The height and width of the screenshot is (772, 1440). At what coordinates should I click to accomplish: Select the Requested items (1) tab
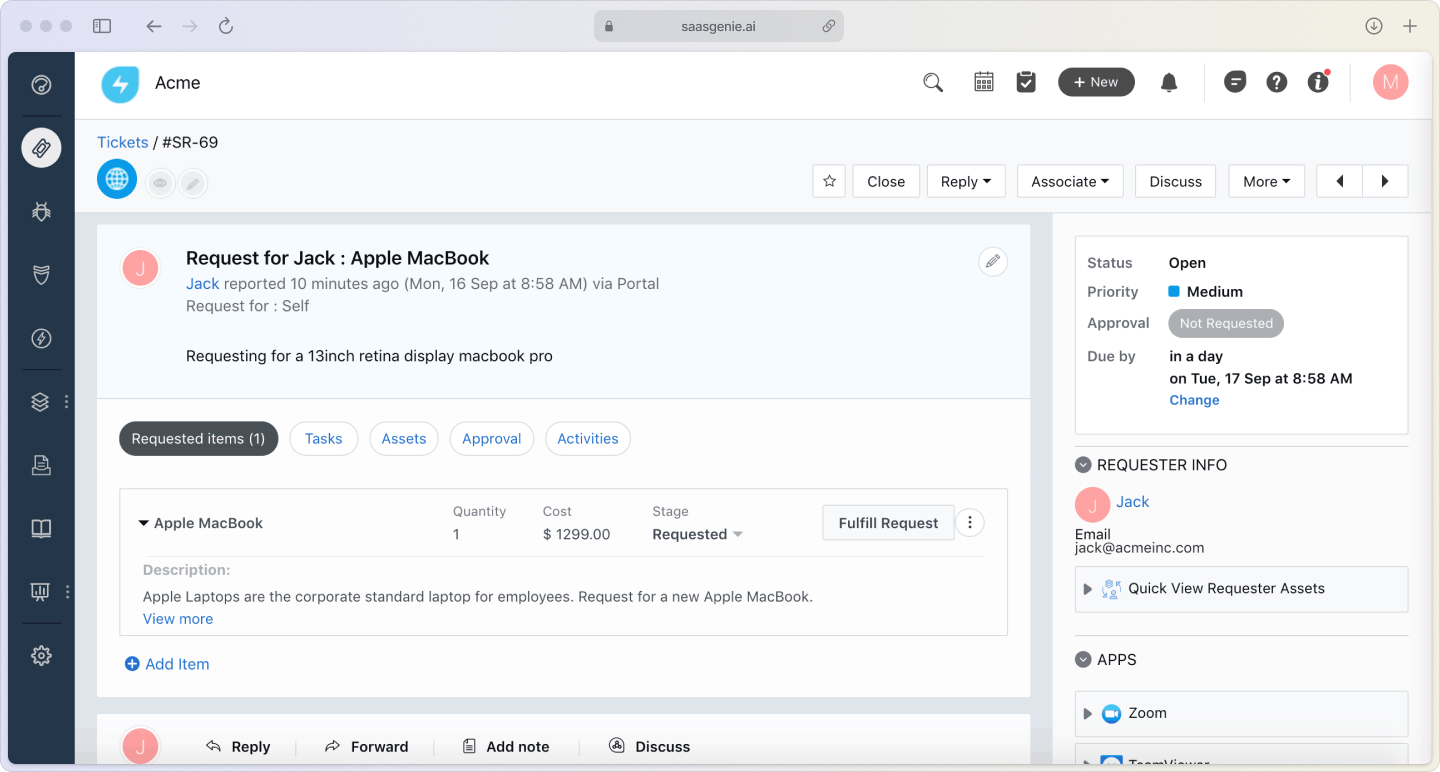coord(198,438)
